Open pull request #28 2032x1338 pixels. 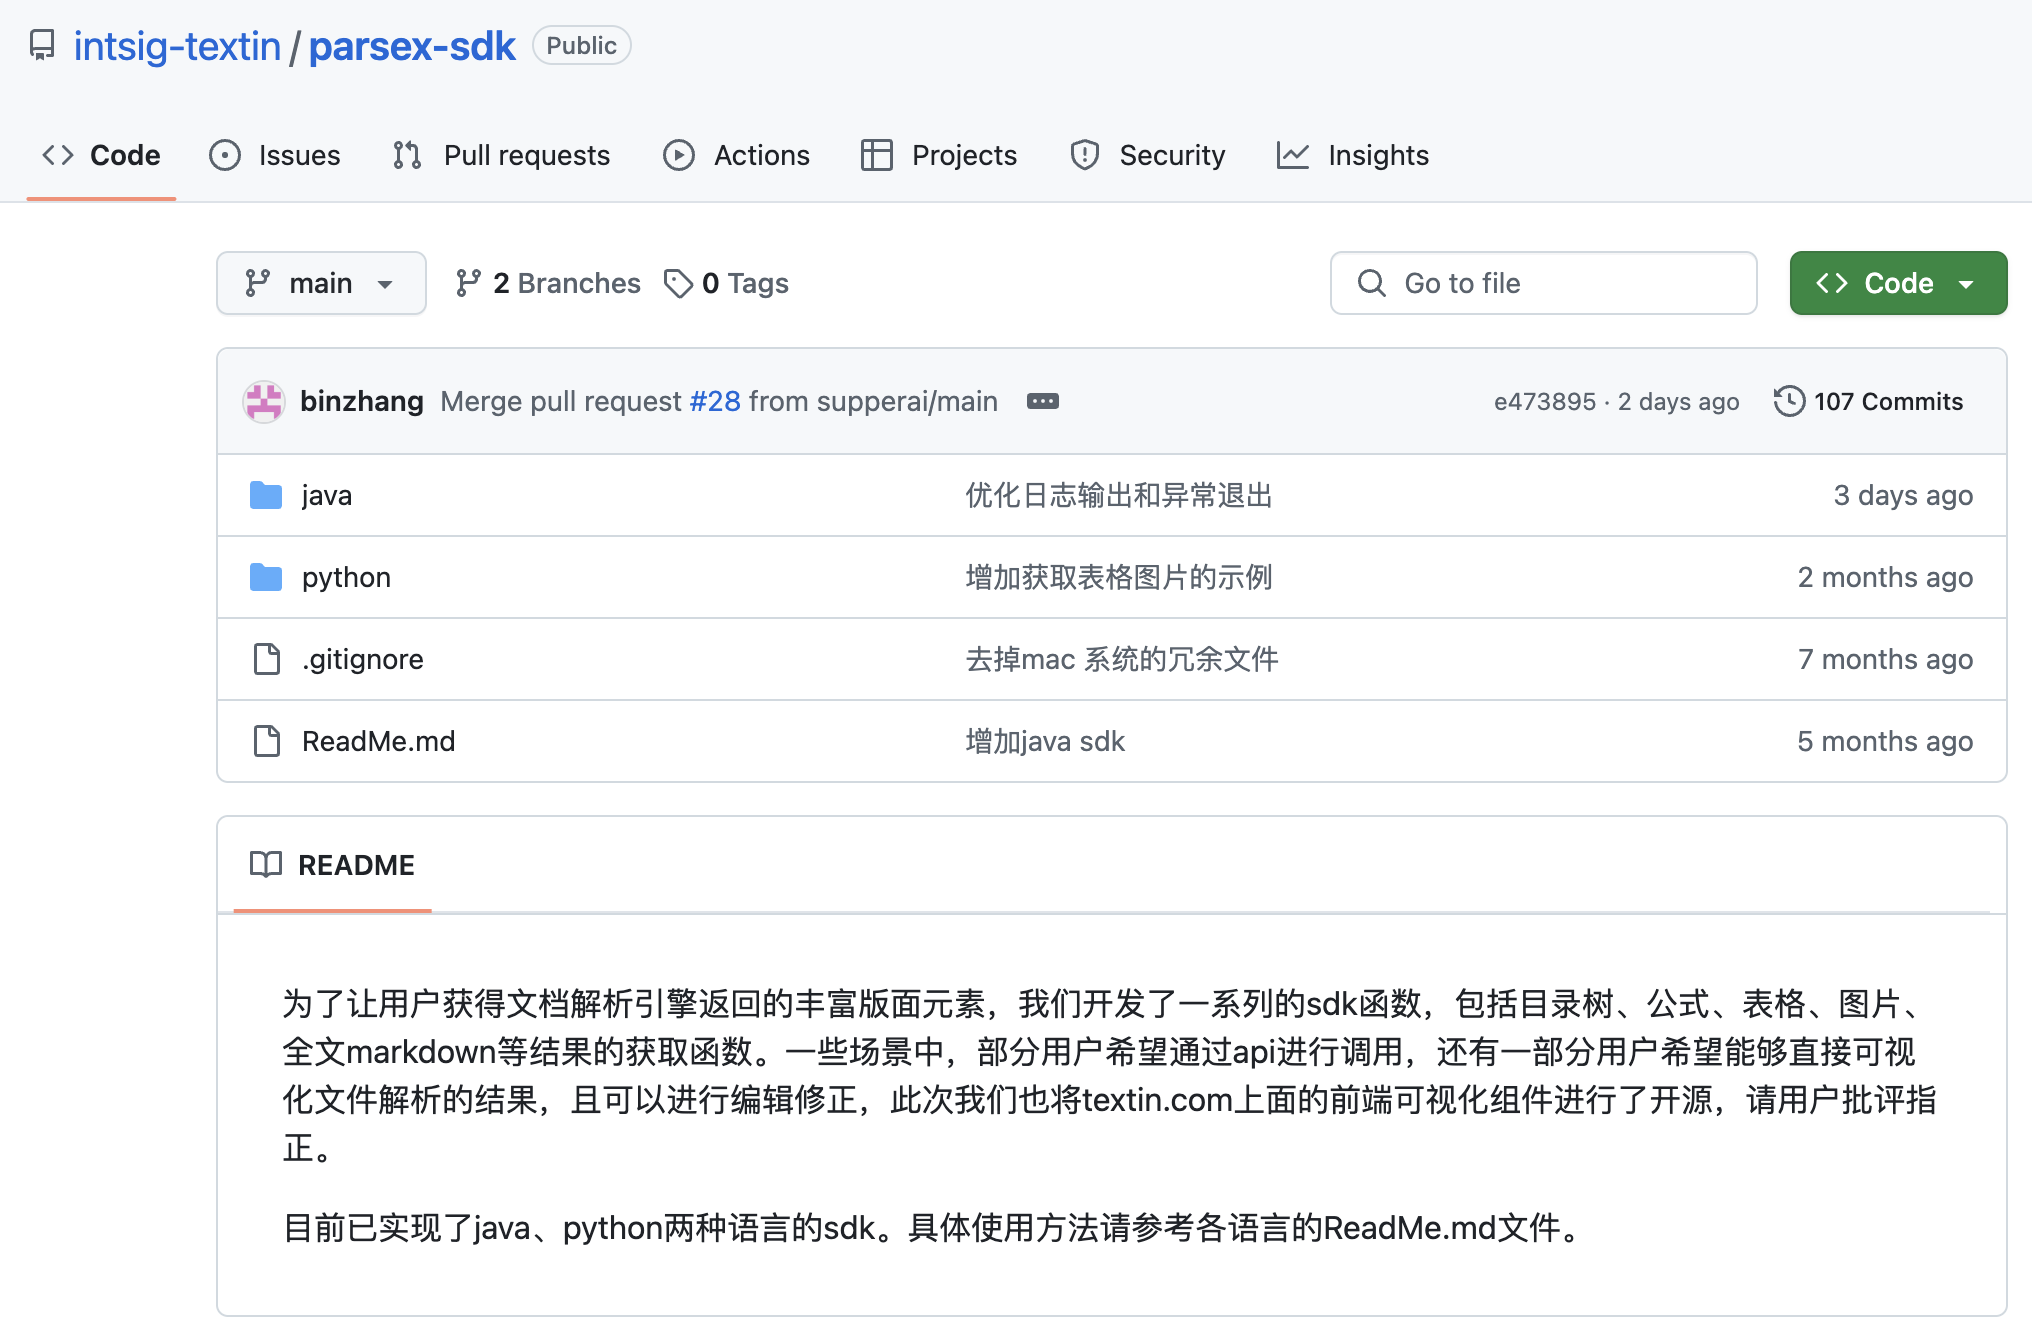pos(715,401)
